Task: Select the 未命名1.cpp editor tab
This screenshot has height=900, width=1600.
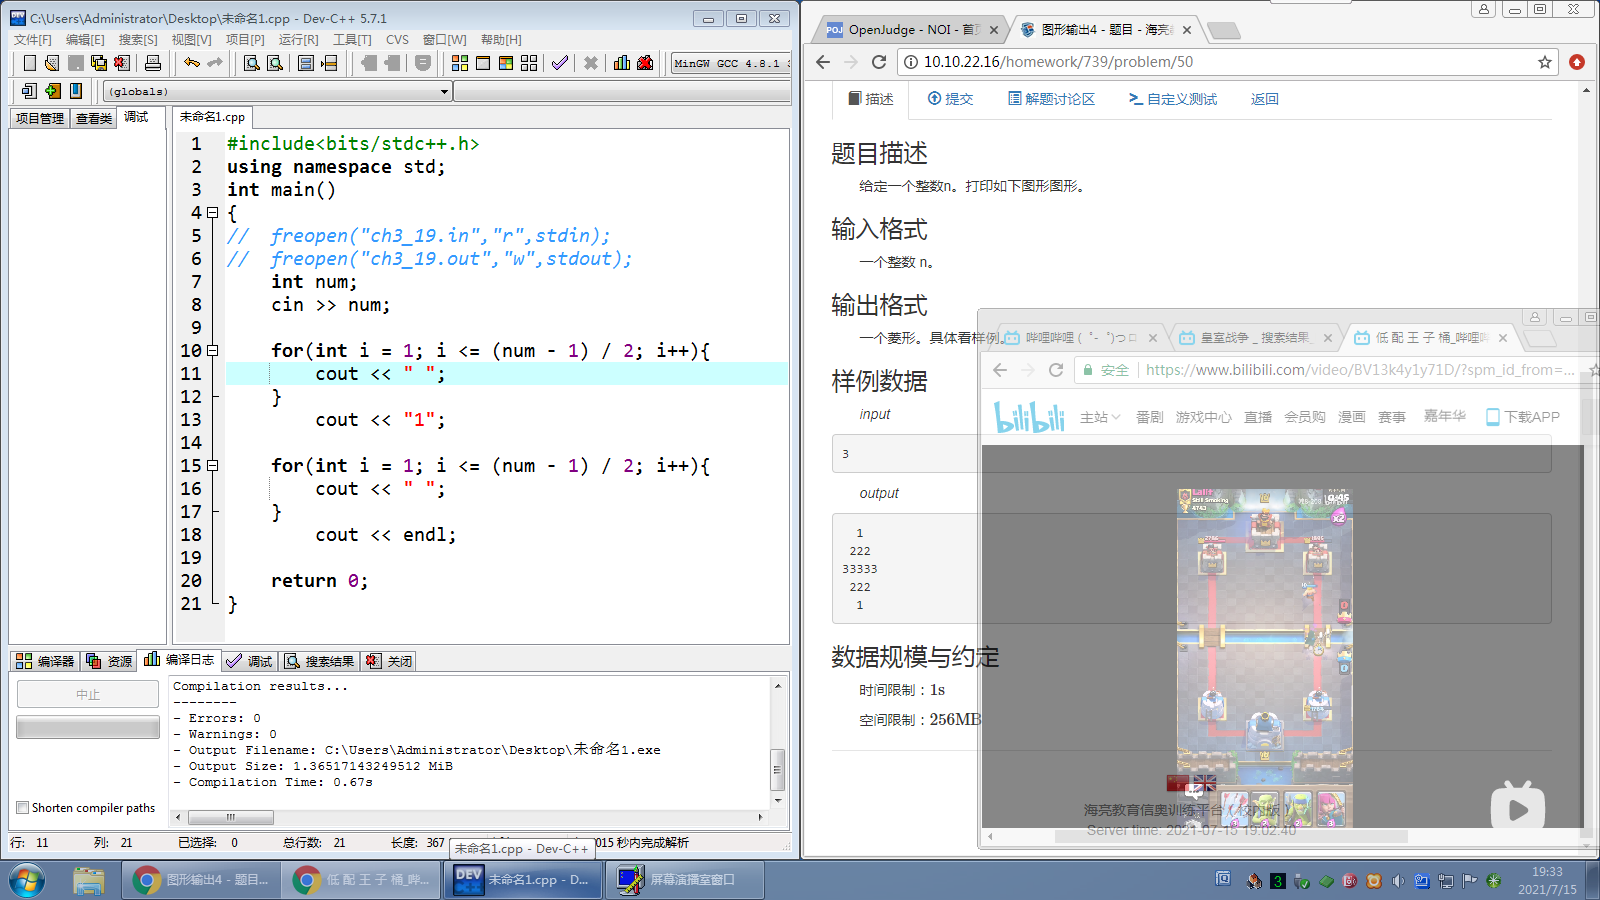Action: point(212,117)
